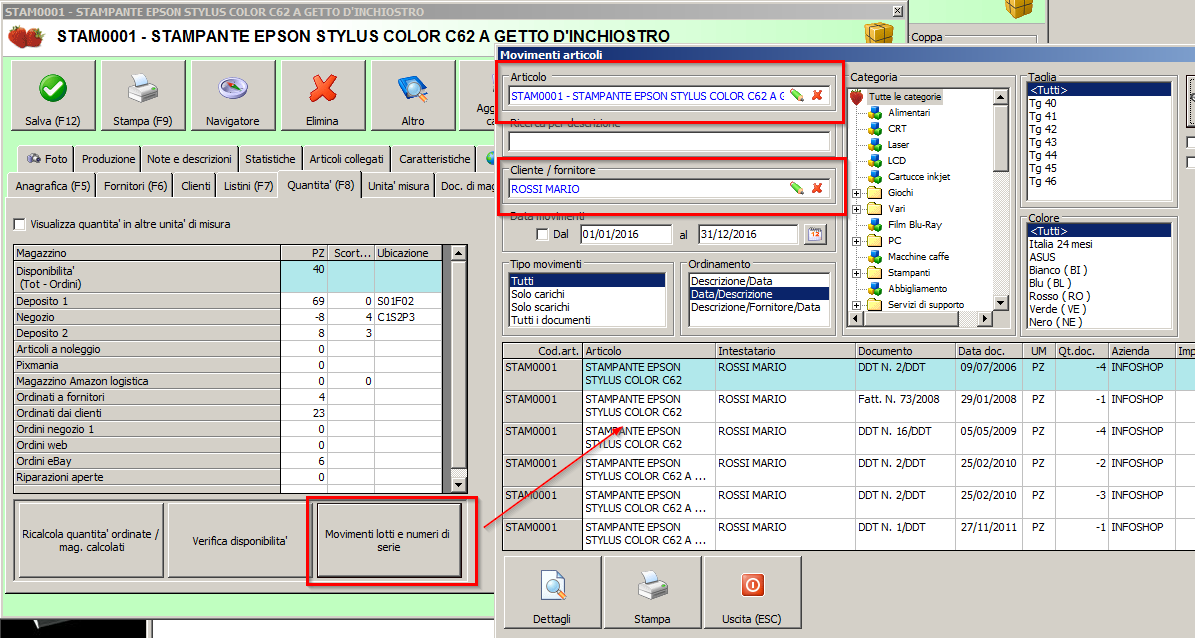
Task: Switch to Statistiche tab
Action: point(270,159)
